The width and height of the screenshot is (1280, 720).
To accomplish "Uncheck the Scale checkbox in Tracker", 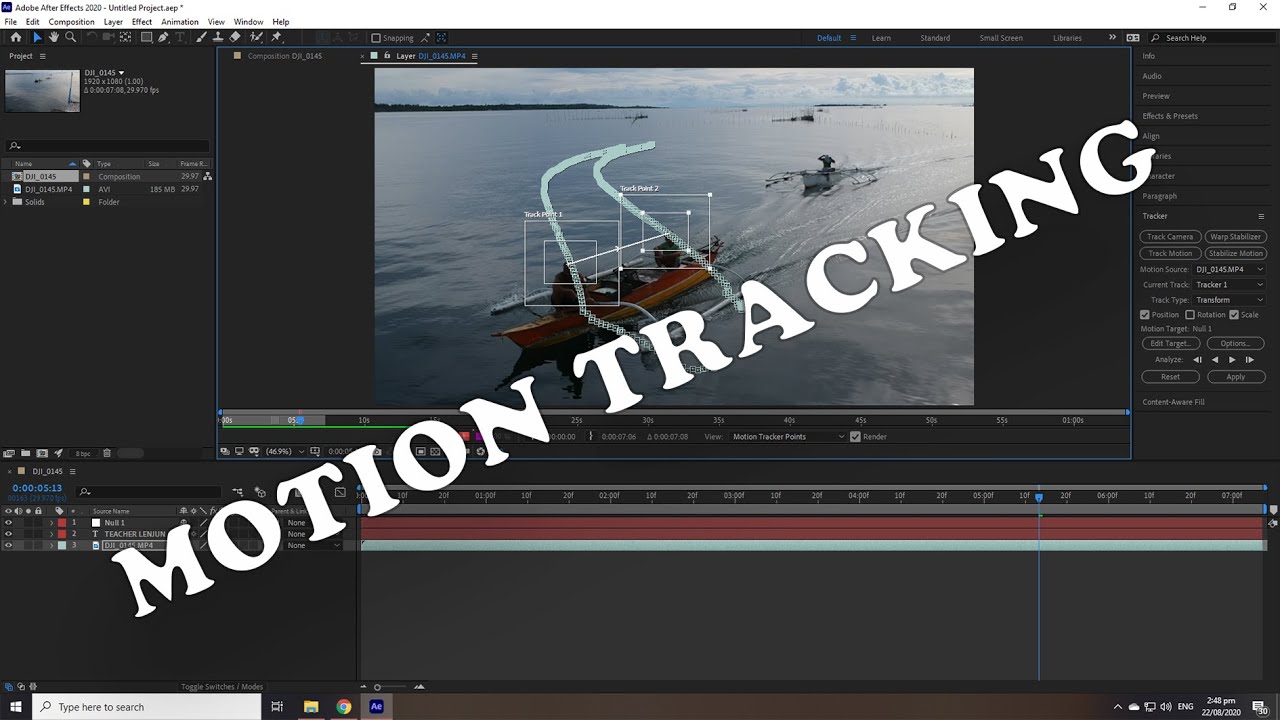I will [1234, 314].
